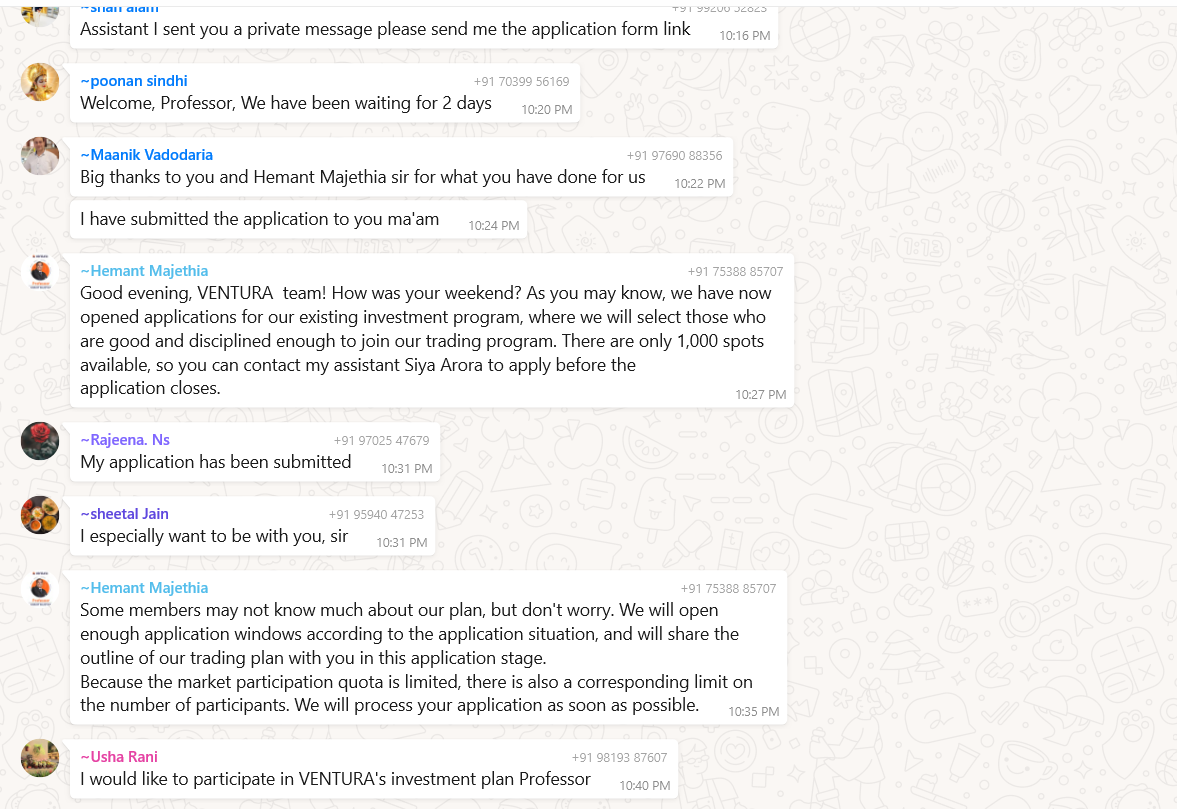Open poonan sindhi's profile picture
Image resolution: width=1177 pixels, height=809 pixels.
tap(40, 82)
